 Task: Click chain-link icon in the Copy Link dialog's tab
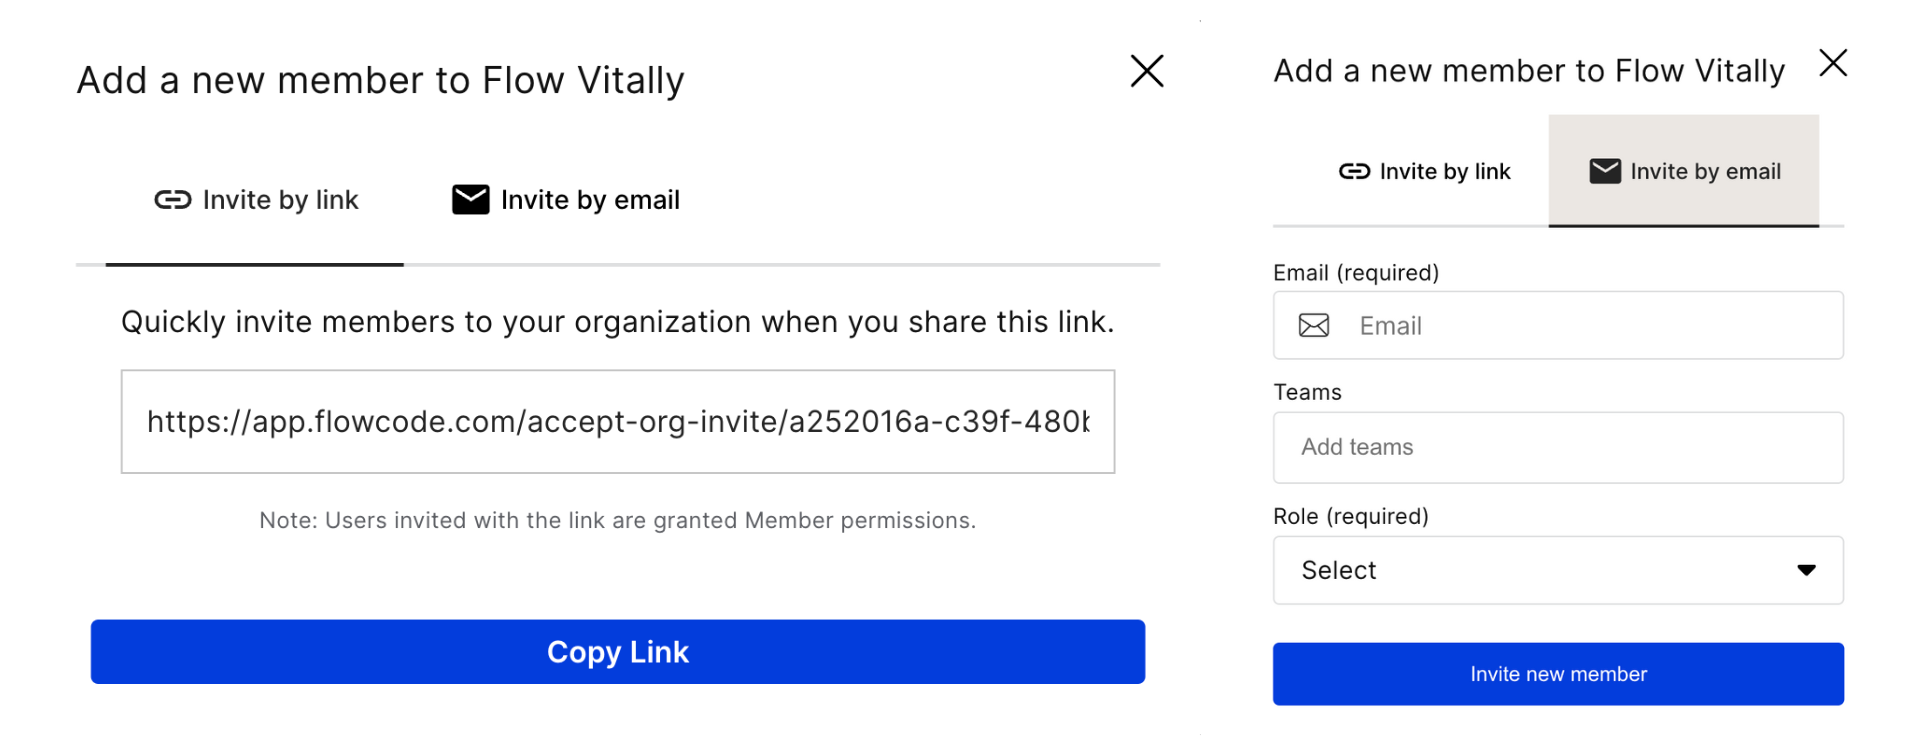[172, 200]
